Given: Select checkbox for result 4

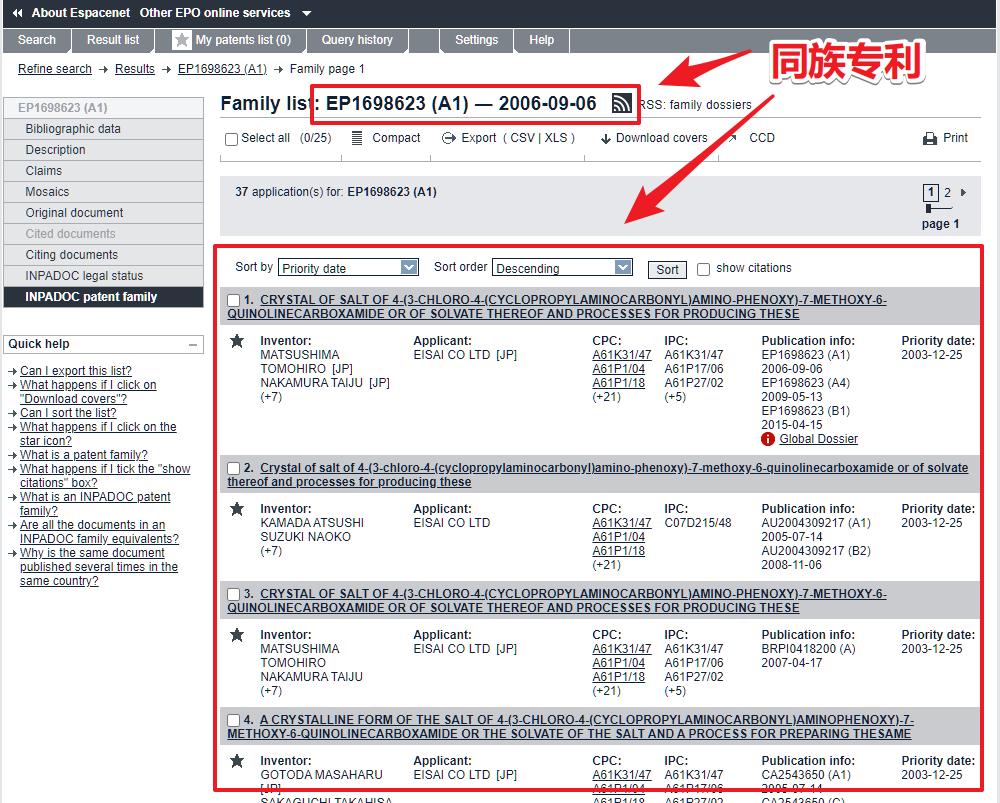Looking at the screenshot, I should 234,720.
